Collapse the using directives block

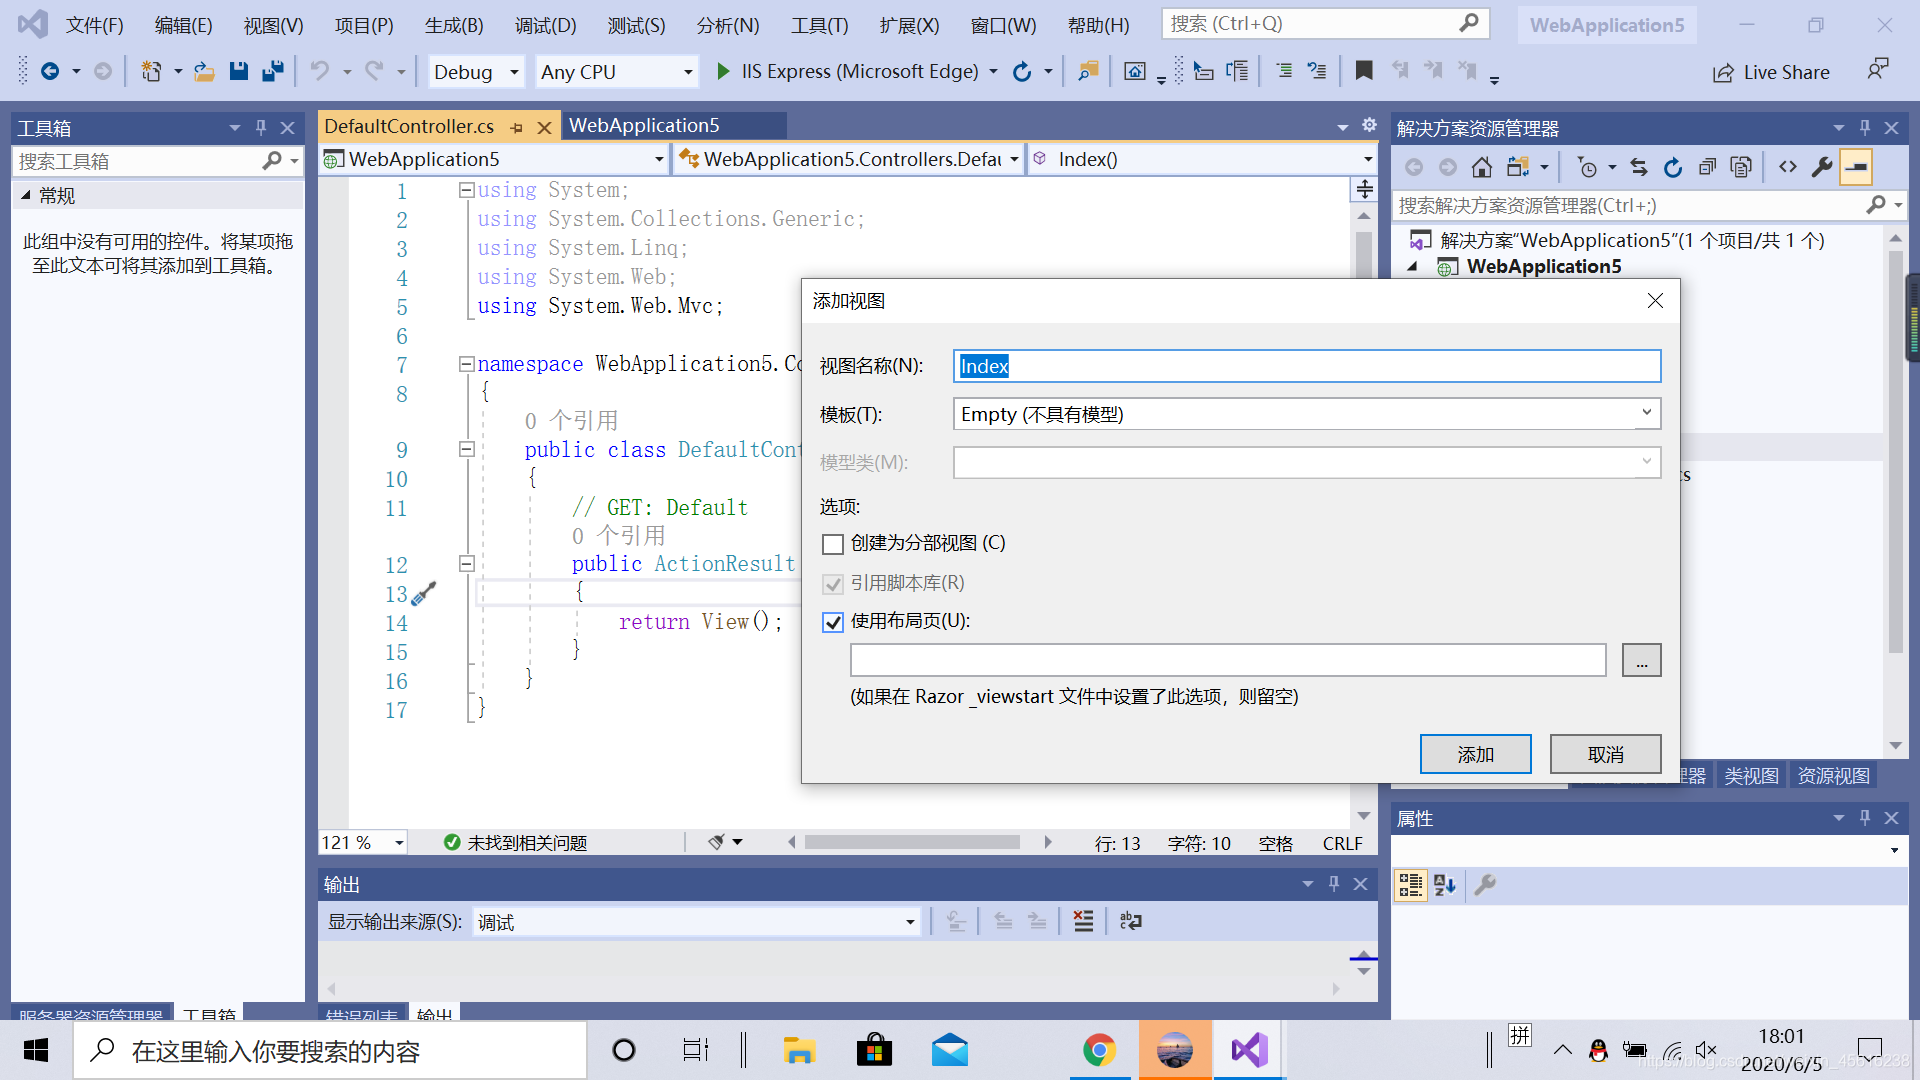click(x=466, y=190)
